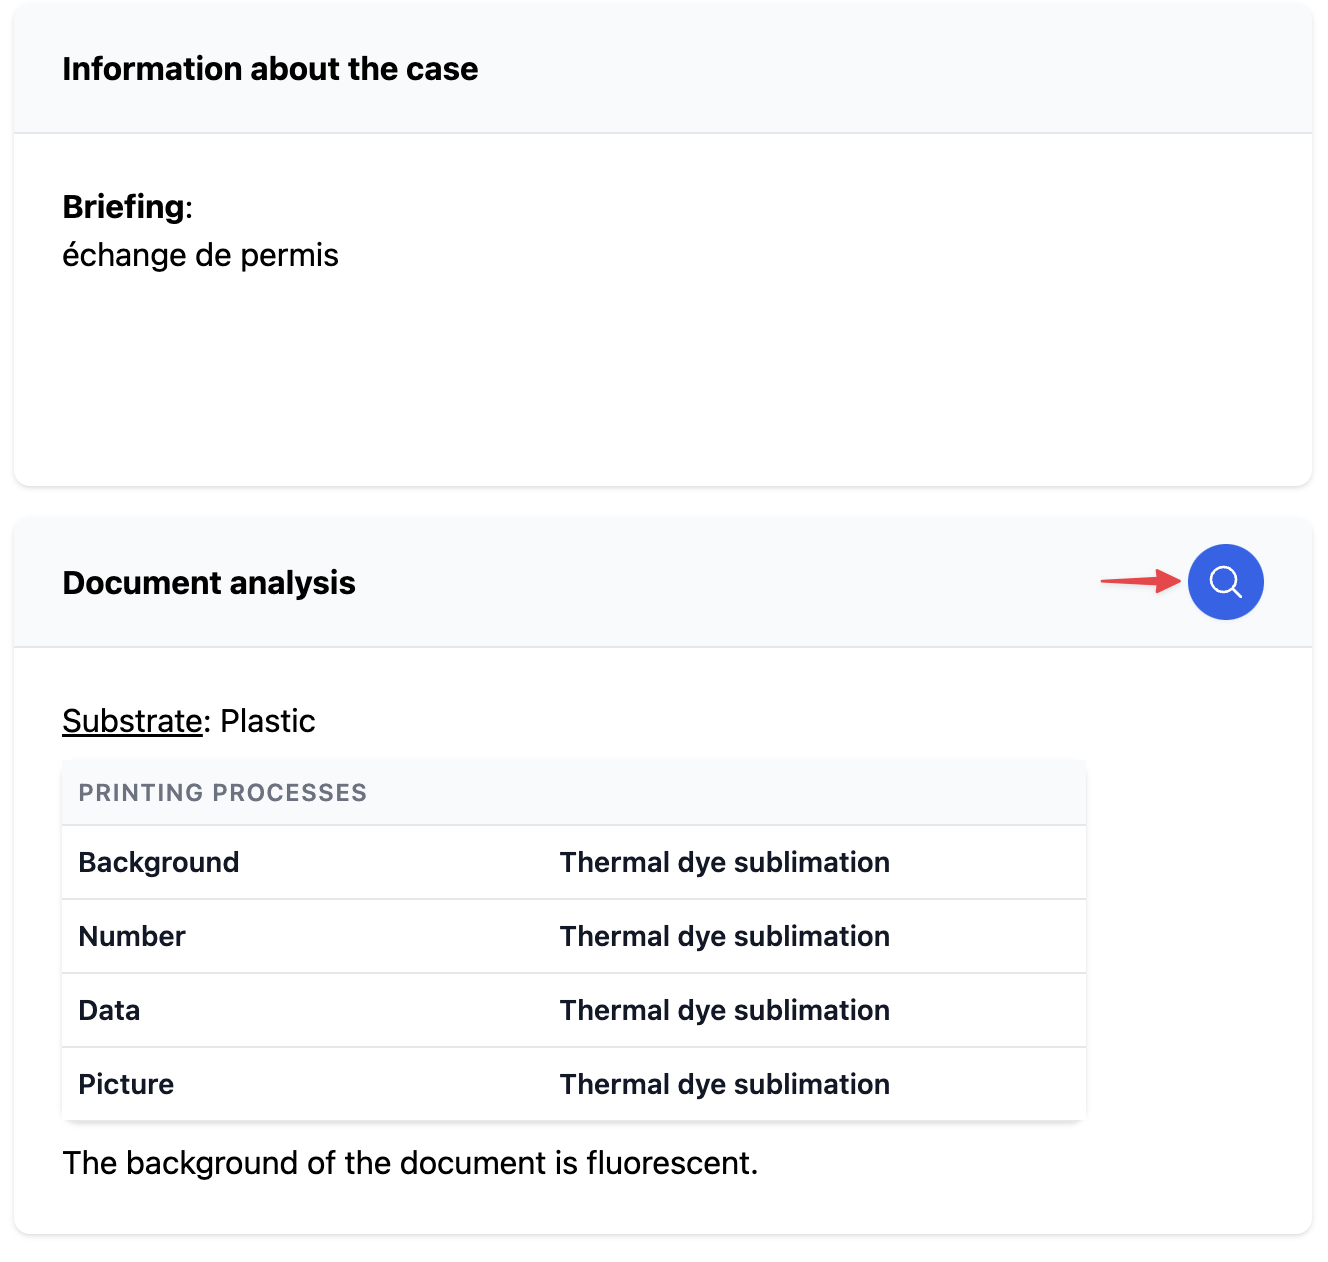The height and width of the screenshot is (1262, 1328).
Task: Select the Background row label
Action: (158, 863)
